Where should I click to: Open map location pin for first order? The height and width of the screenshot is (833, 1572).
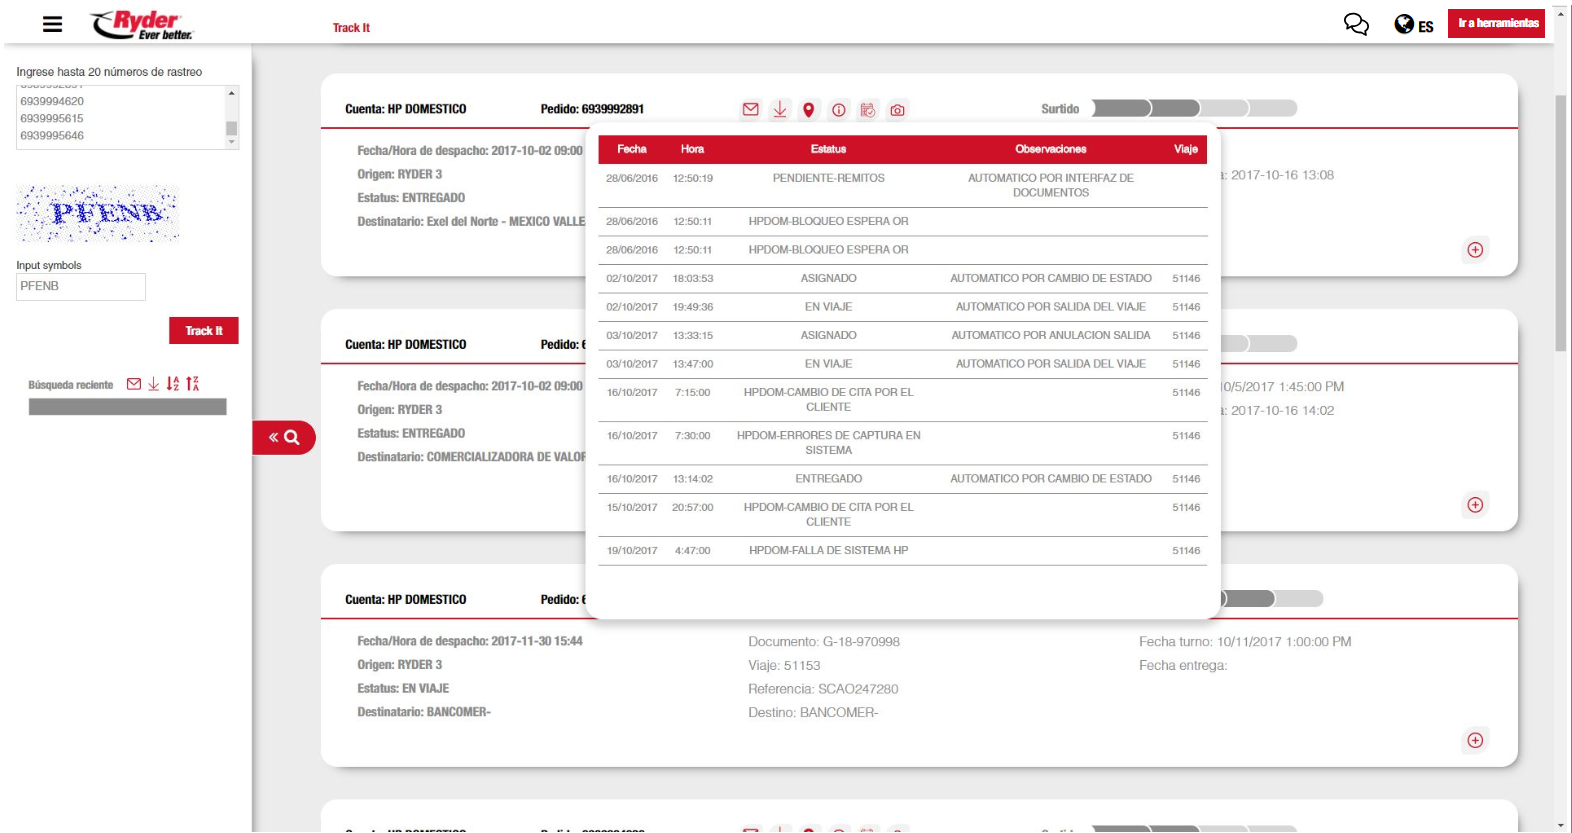click(809, 110)
